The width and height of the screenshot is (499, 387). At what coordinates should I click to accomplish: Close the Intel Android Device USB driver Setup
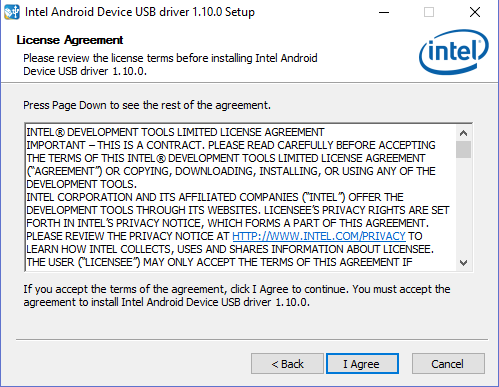pos(475,12)
